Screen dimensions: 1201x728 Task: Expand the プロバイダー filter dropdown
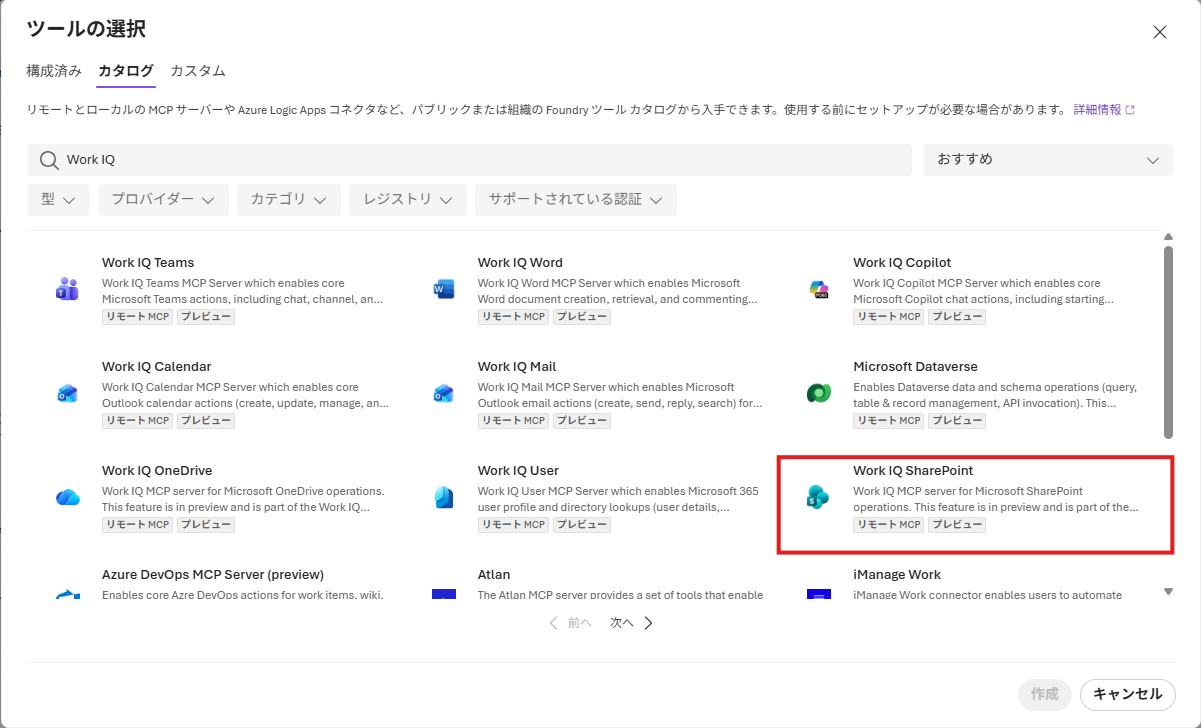(x=163, y=200)
